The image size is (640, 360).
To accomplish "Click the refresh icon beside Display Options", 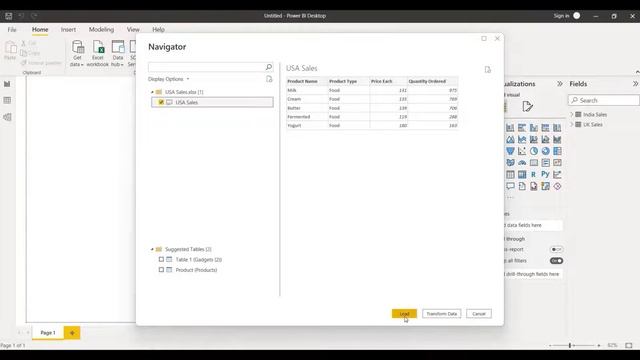I will [x=269, y=79].
